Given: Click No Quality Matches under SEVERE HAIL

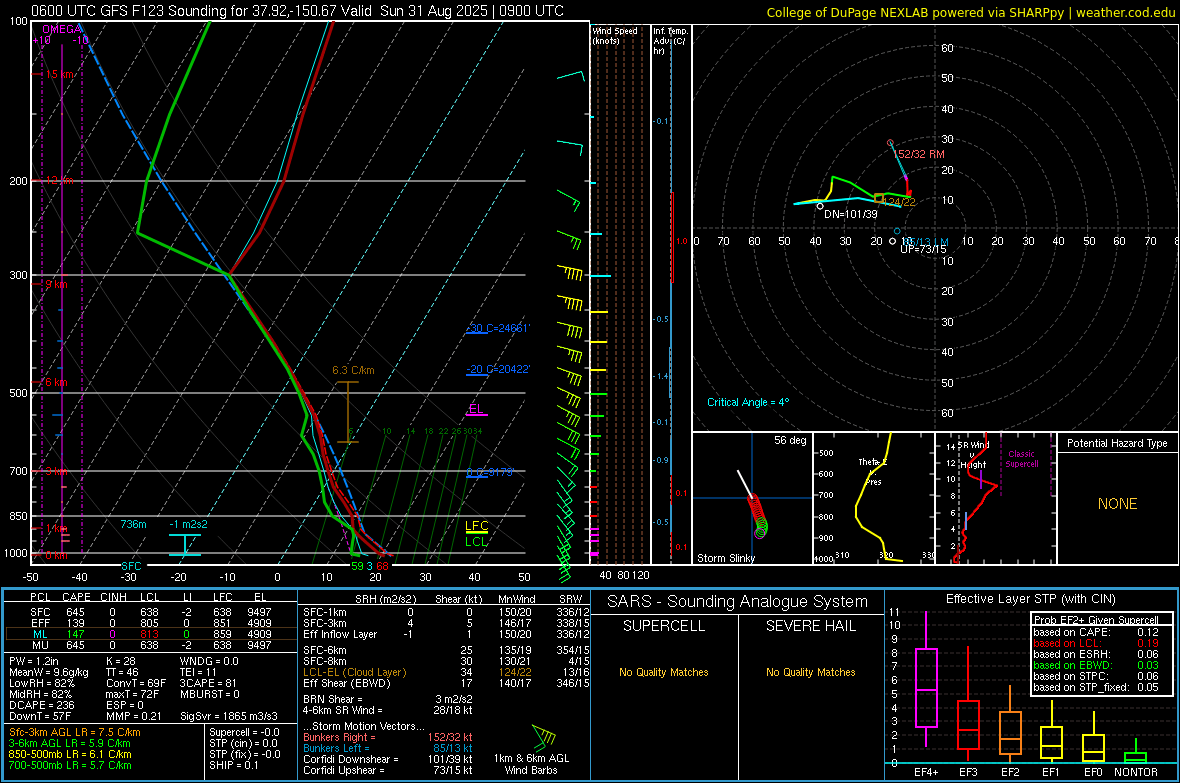Looking at the screenshot, I should [810, 672].
